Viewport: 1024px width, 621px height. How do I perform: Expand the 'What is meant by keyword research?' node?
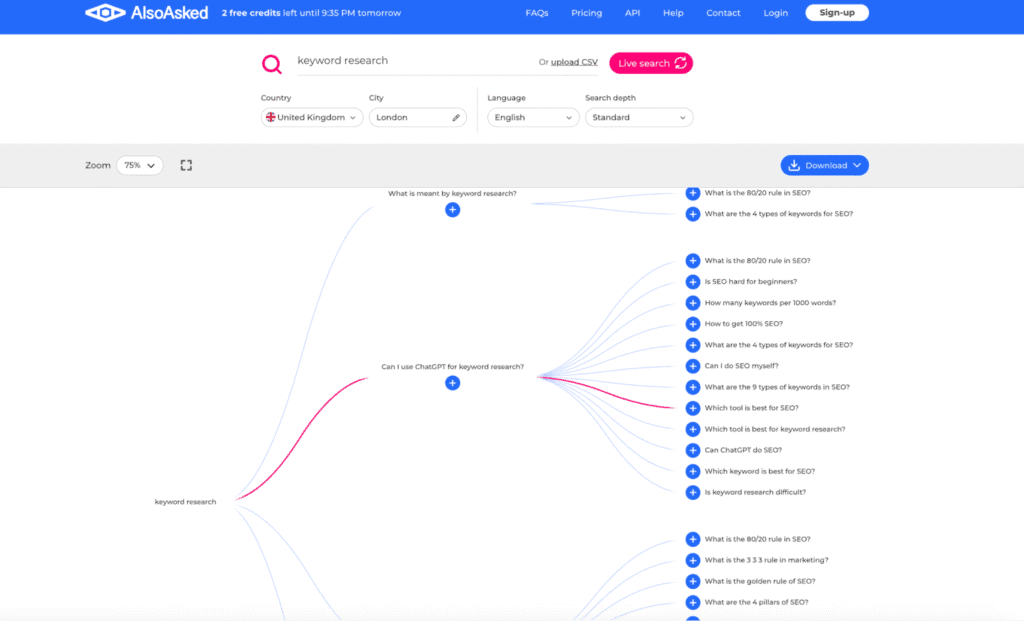[x=452, y=210]
